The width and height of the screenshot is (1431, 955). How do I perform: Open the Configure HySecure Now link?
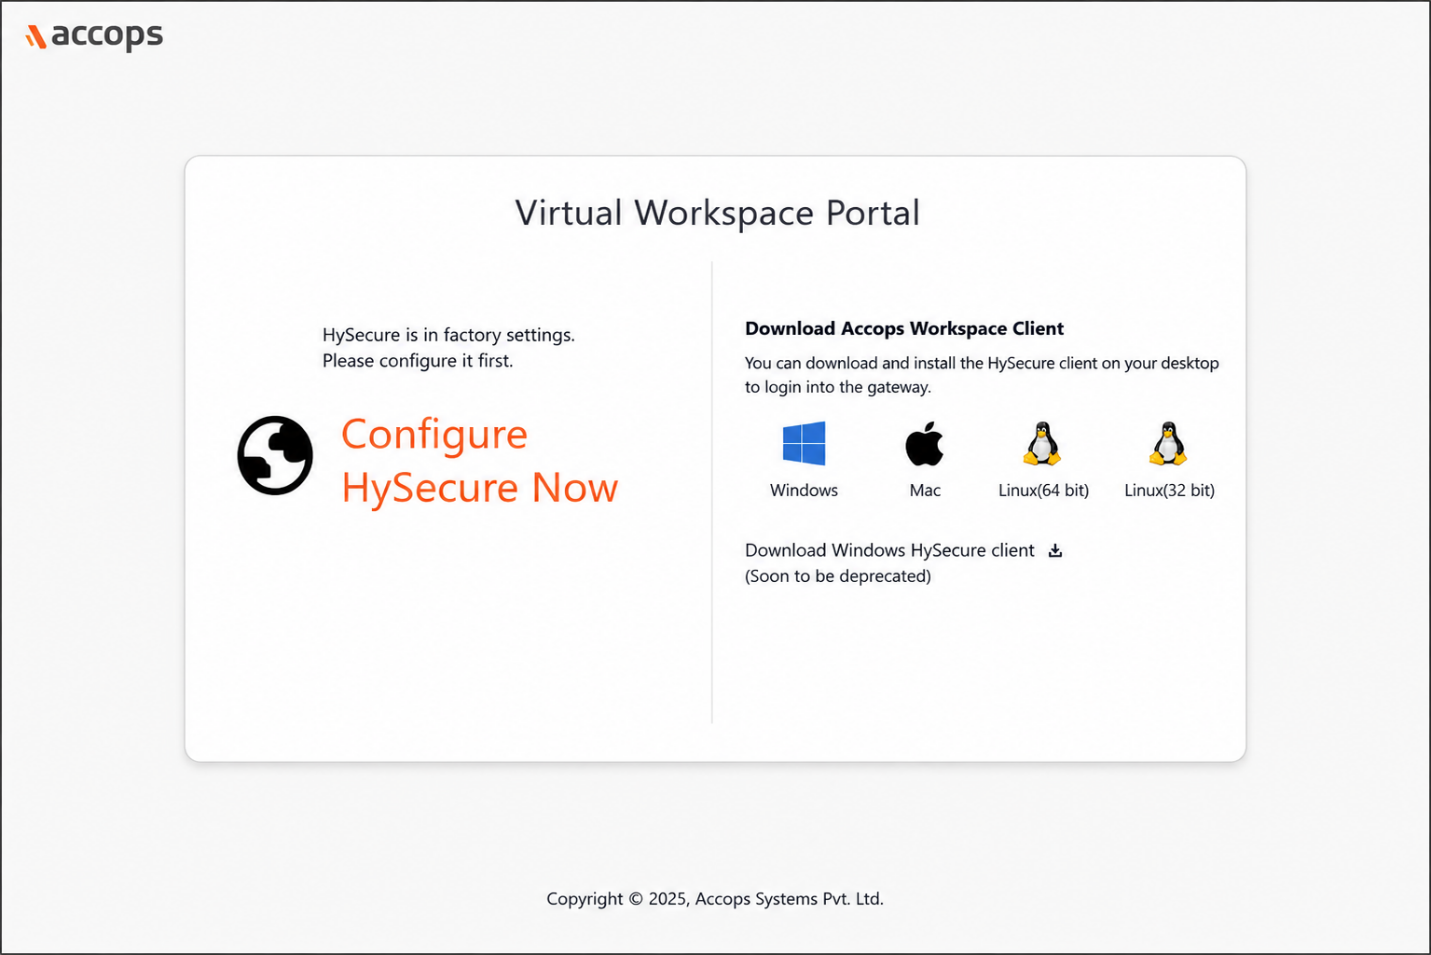pyautogui.click(x=479, y=461)
